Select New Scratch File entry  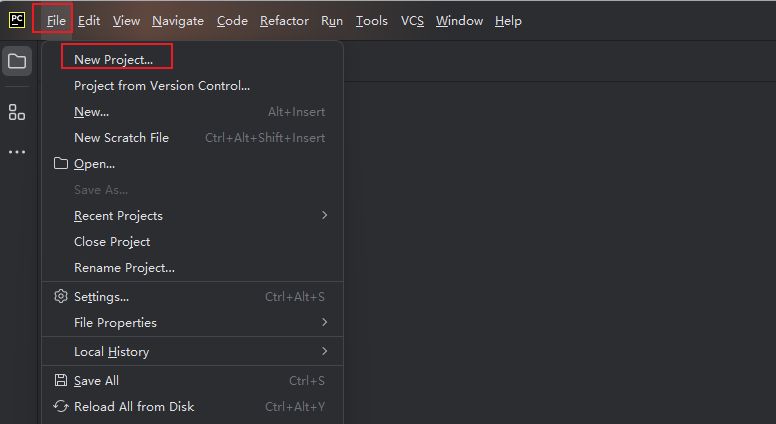pyautogui.click(x=121, y=138)
